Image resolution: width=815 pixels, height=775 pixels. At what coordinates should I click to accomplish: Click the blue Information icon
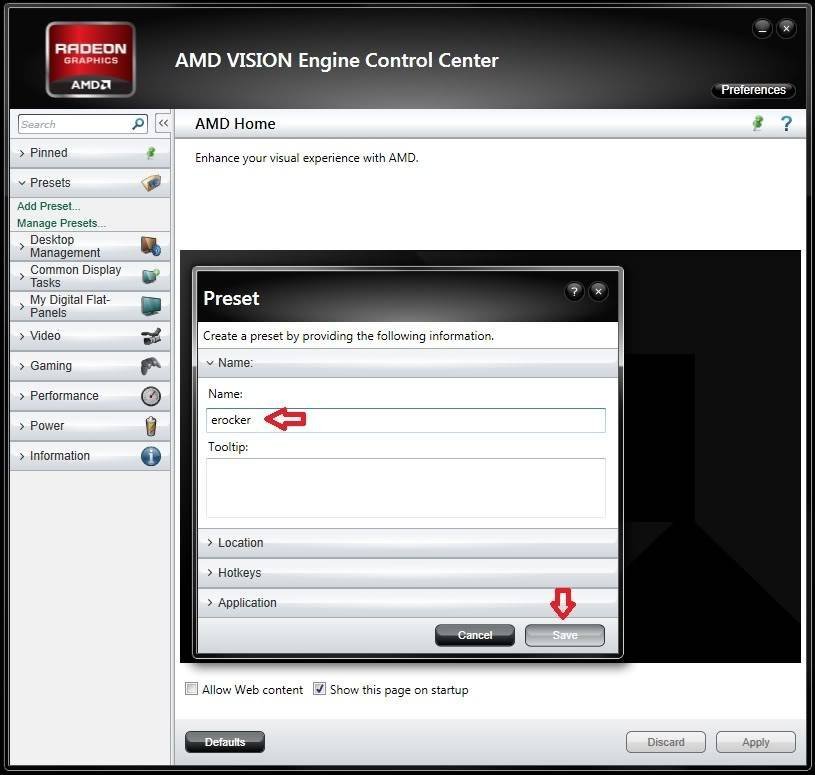coord(151,456)
